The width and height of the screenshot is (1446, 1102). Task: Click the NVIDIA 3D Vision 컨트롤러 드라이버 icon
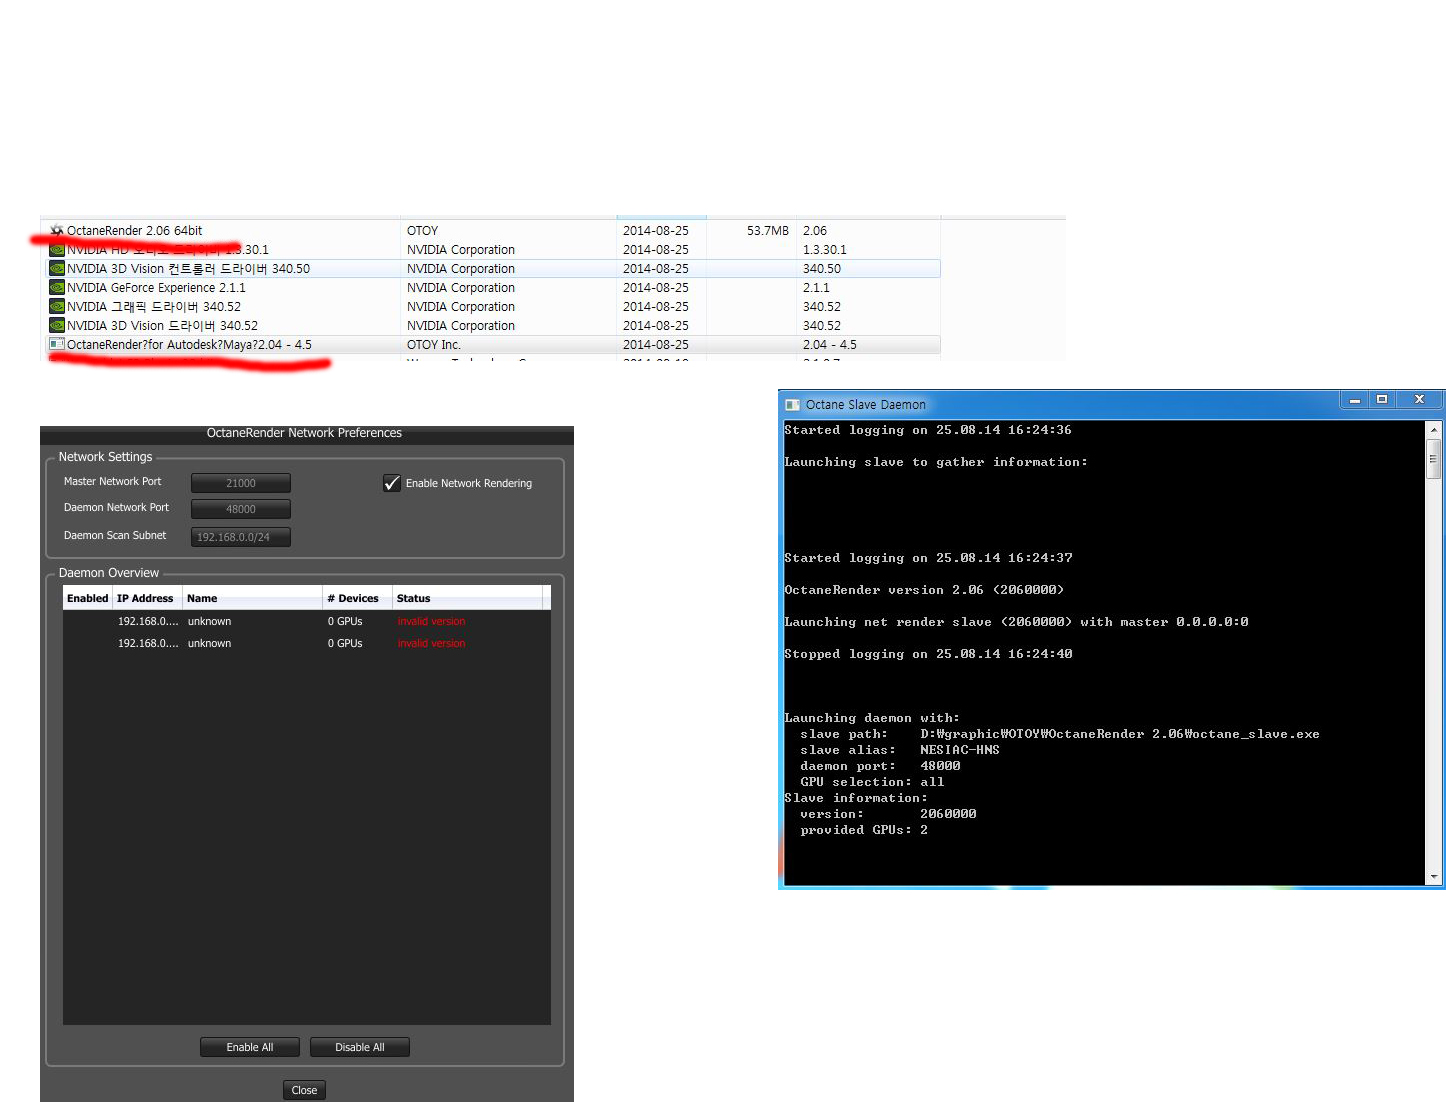pos(57,268)
